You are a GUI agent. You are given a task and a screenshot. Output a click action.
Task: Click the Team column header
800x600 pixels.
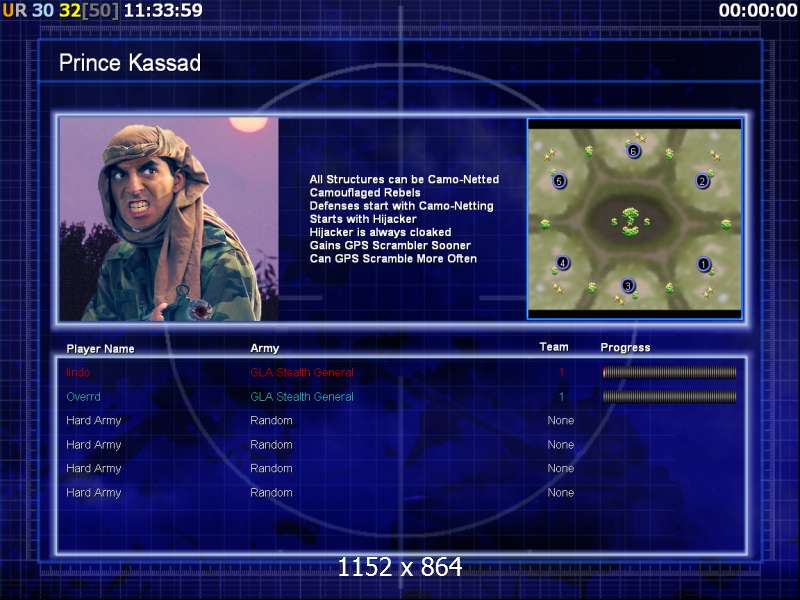554,347
